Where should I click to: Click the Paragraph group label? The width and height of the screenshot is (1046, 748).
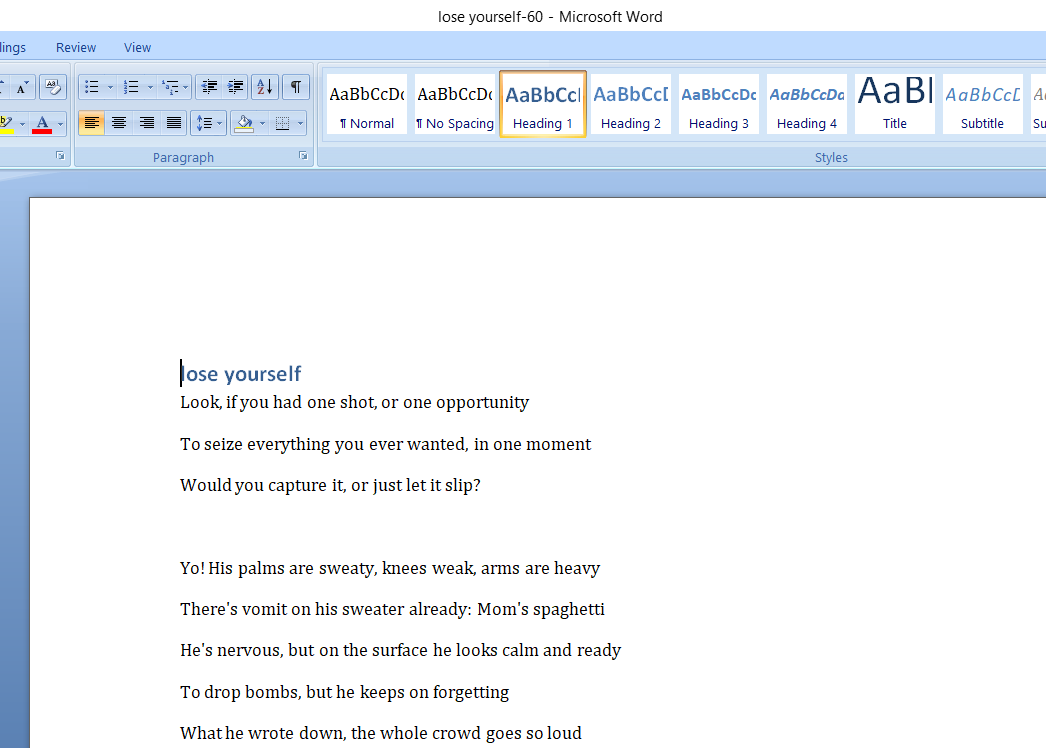[x=183, y=157]
